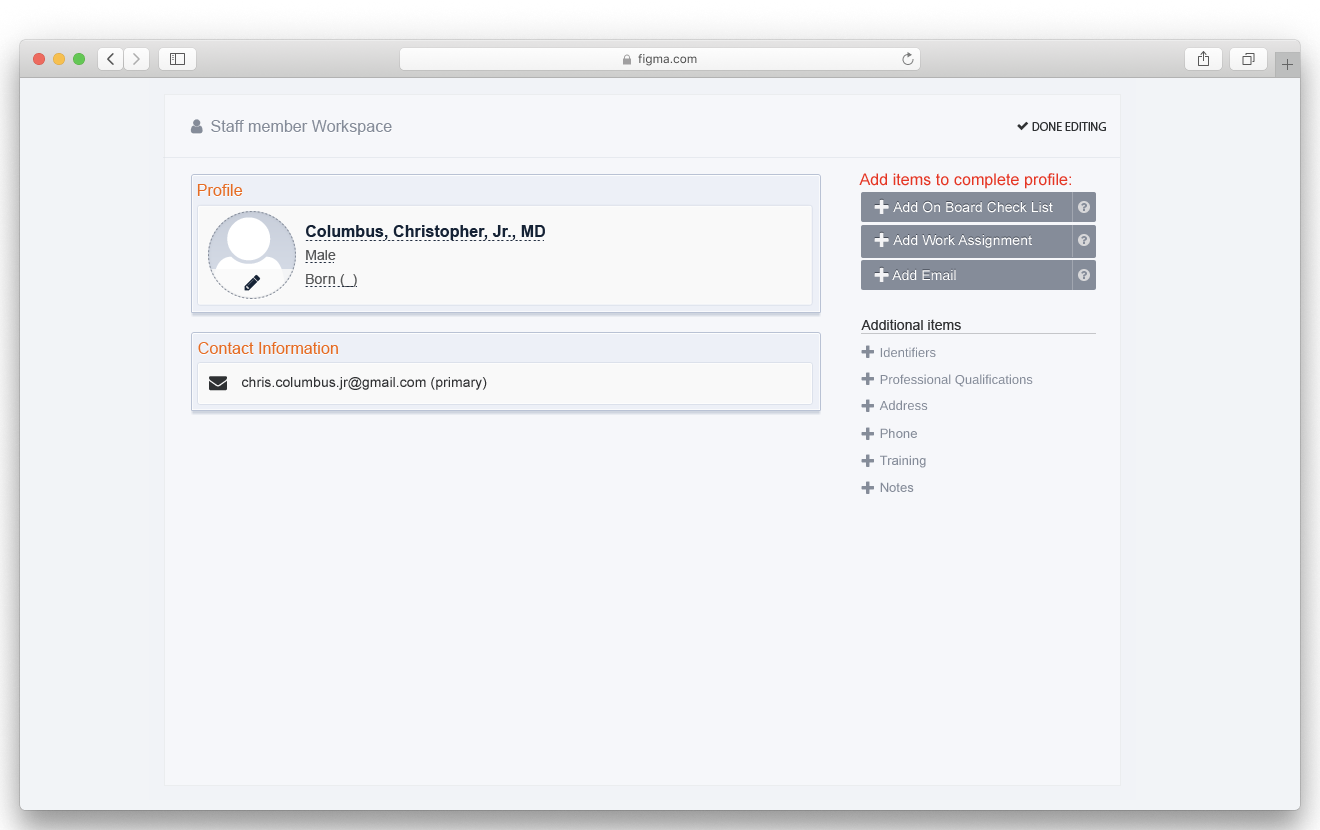The image size is (1320, 830).
Task: Click the plus icon next to Phone
Action: [868, 433]
